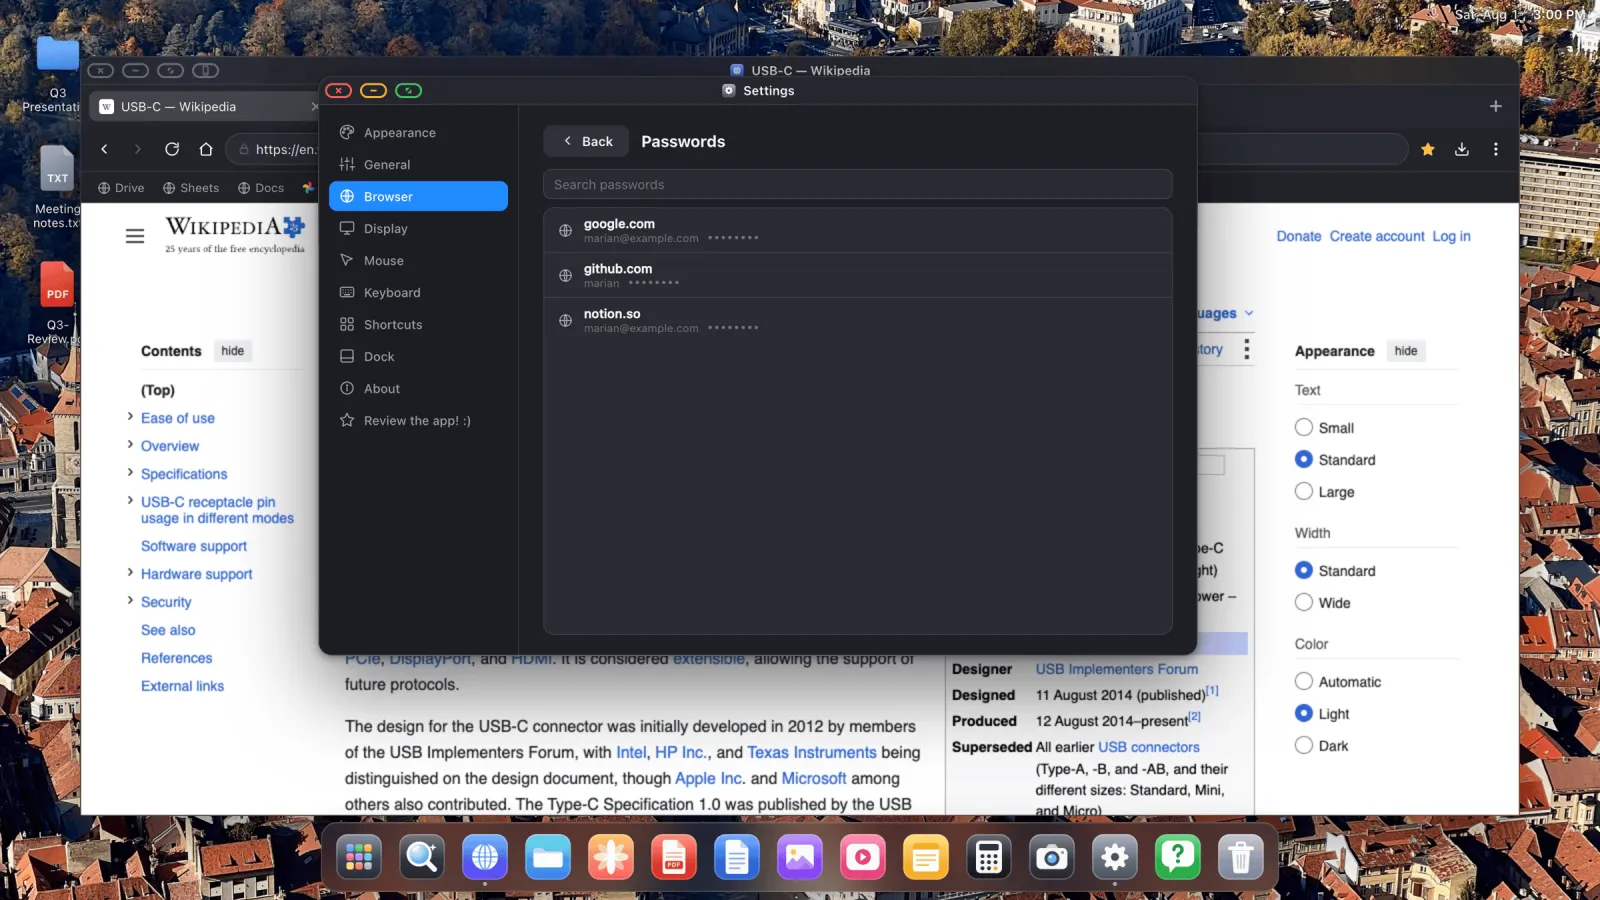The image size is (1600, 900).
Task: Open Calculator in dock
Action: [x=989, y=858]
